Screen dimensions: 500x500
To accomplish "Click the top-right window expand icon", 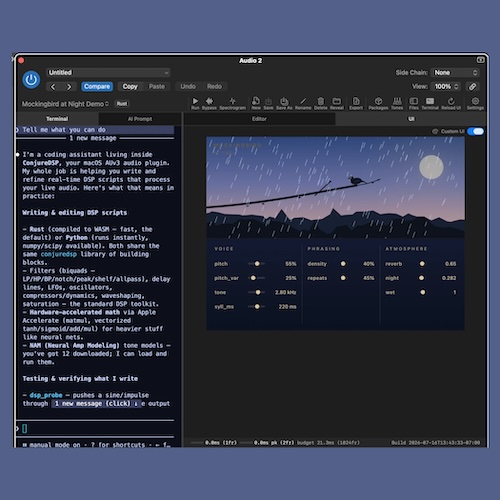I will pyautogui.click(x=480, y=60).
